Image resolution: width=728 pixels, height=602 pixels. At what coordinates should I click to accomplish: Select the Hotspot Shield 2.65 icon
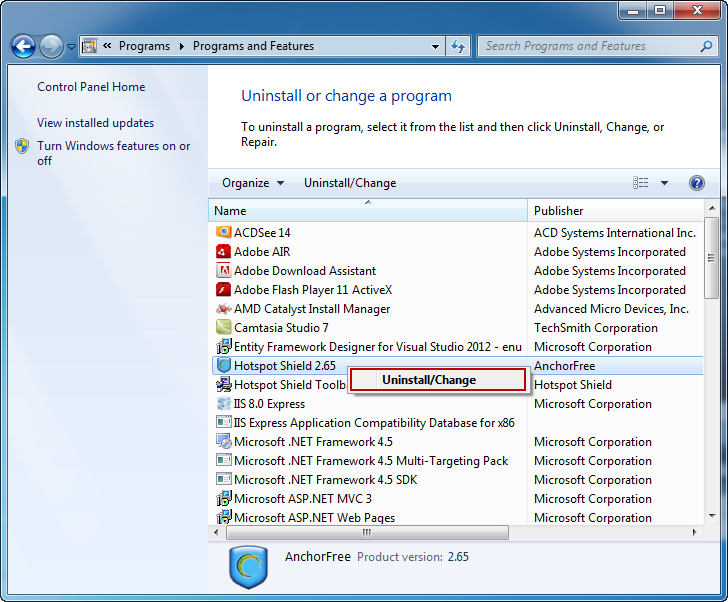(x=223, y=365)
